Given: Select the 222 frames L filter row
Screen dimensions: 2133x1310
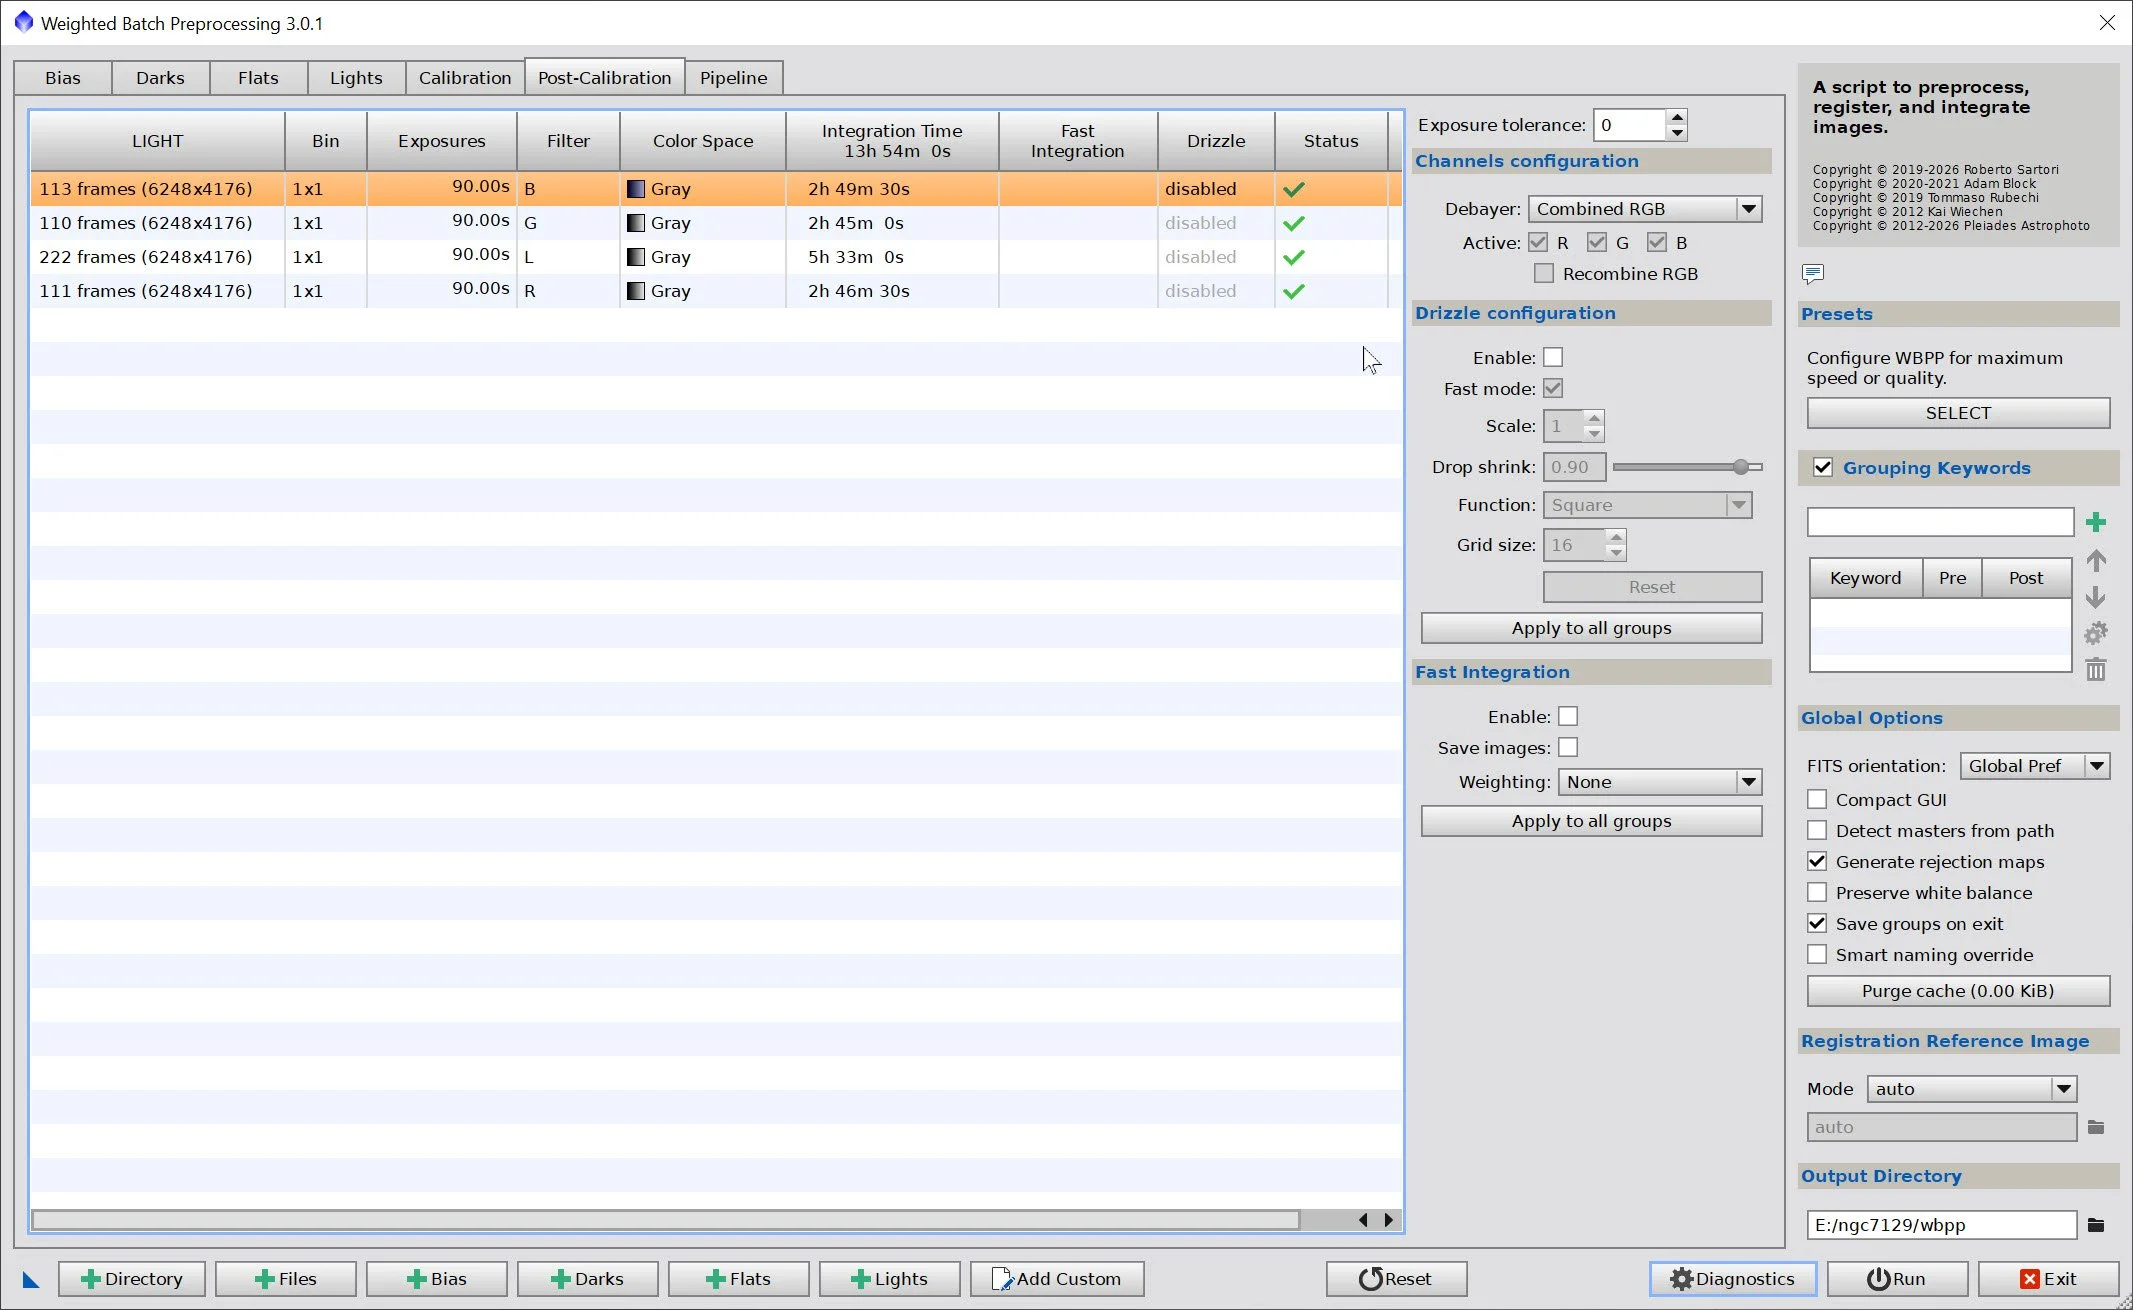Looking at the screenshot, I should (x=715, y=257).
